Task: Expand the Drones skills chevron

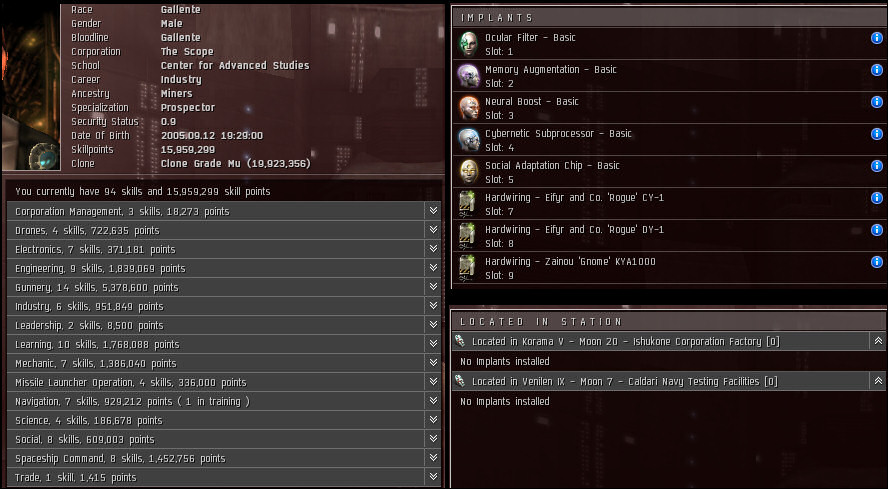Action: pyautogui.click(x=433, y=229)
